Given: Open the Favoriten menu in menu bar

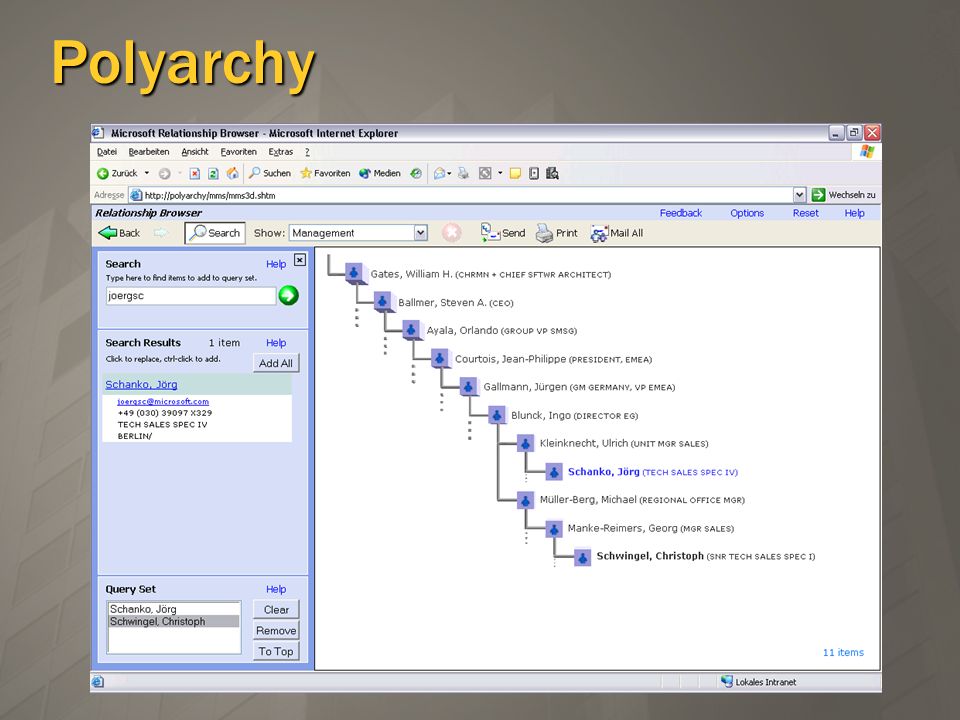Looking at the screenshot, I should pos(239,152).
